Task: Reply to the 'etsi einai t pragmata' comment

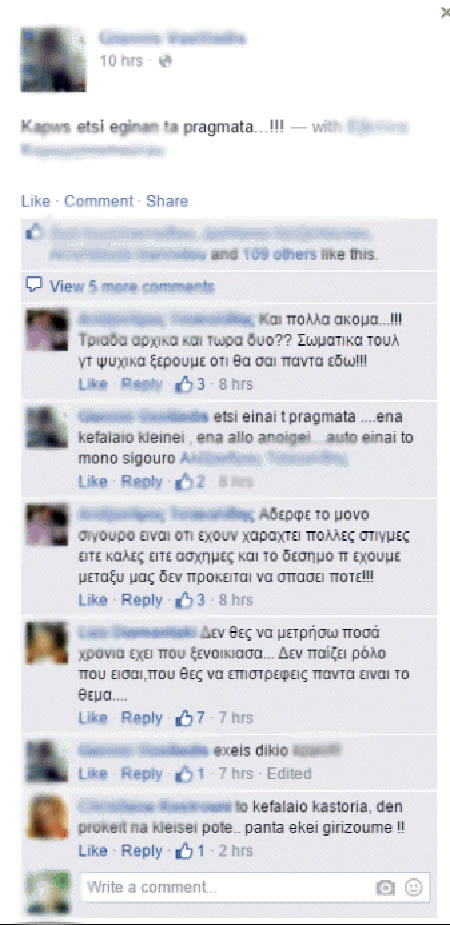Action: click(x=142, y=482)
